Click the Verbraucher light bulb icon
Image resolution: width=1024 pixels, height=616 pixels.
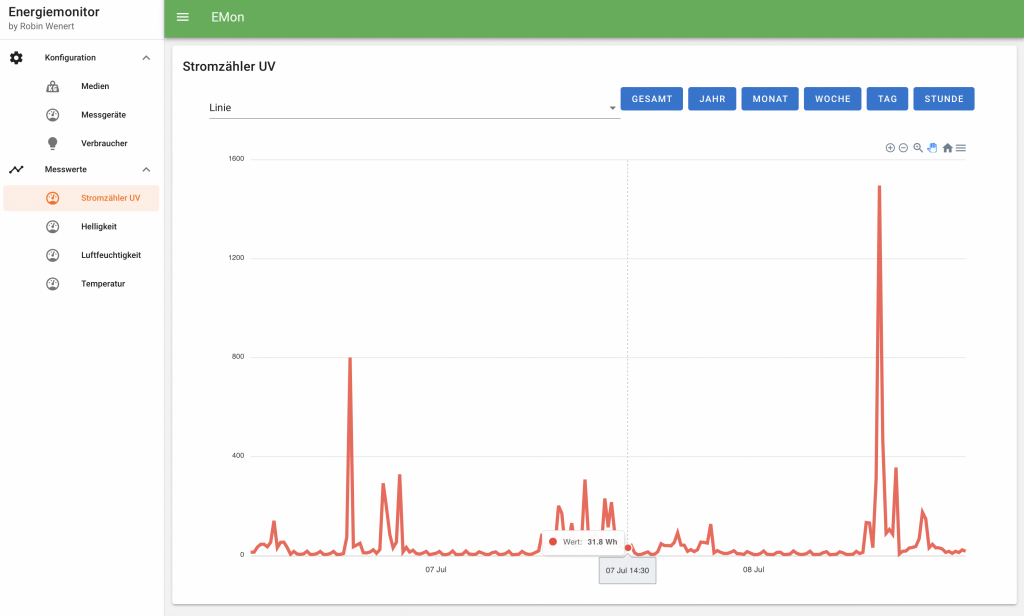53,144
